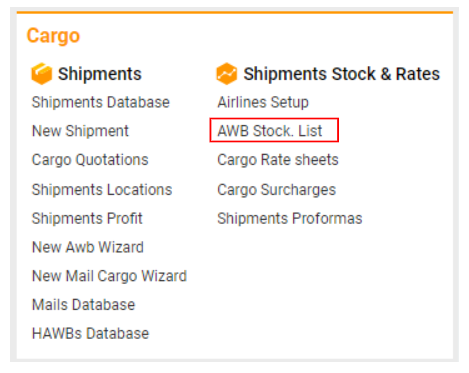This screenshot has height=373, width=469.
Task: Go to Shipments Locations
Action: tap(102, 190)
